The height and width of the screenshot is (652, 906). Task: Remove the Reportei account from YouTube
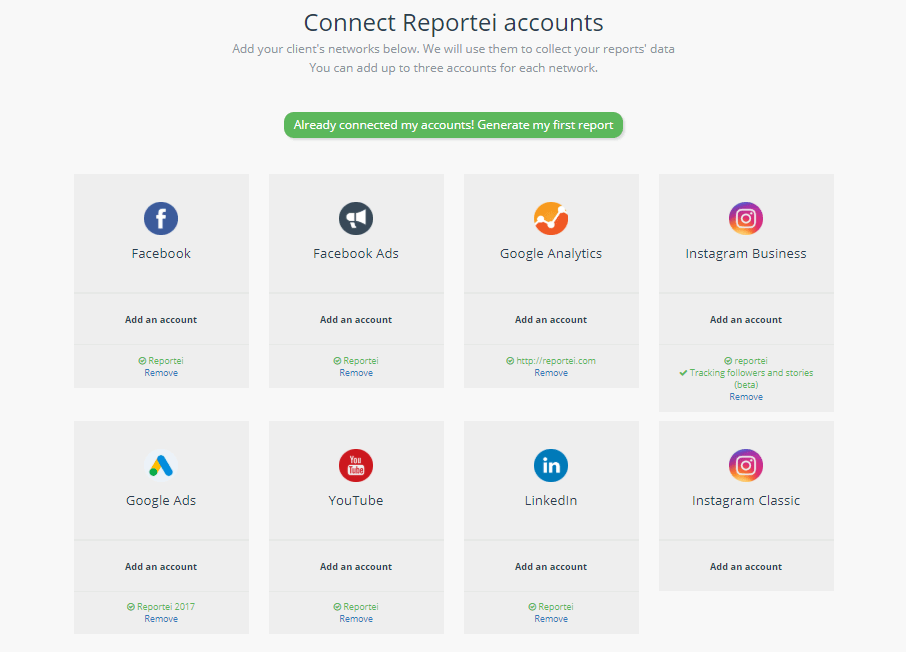point(356,618)
